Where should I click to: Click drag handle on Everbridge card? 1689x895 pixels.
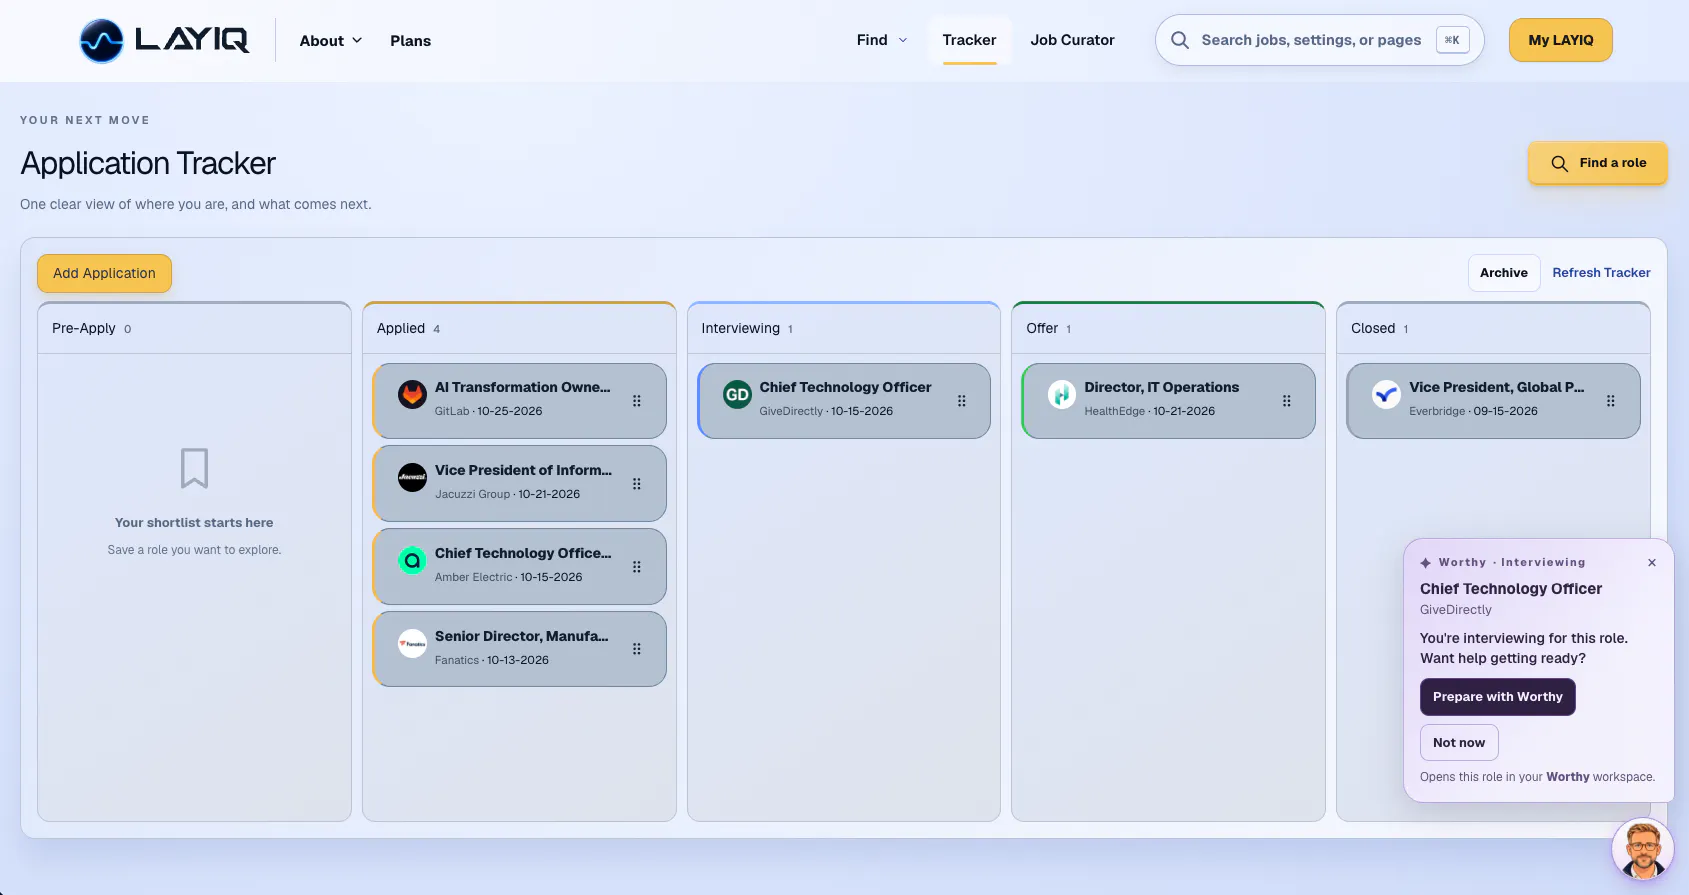(x=1611, y=401)
